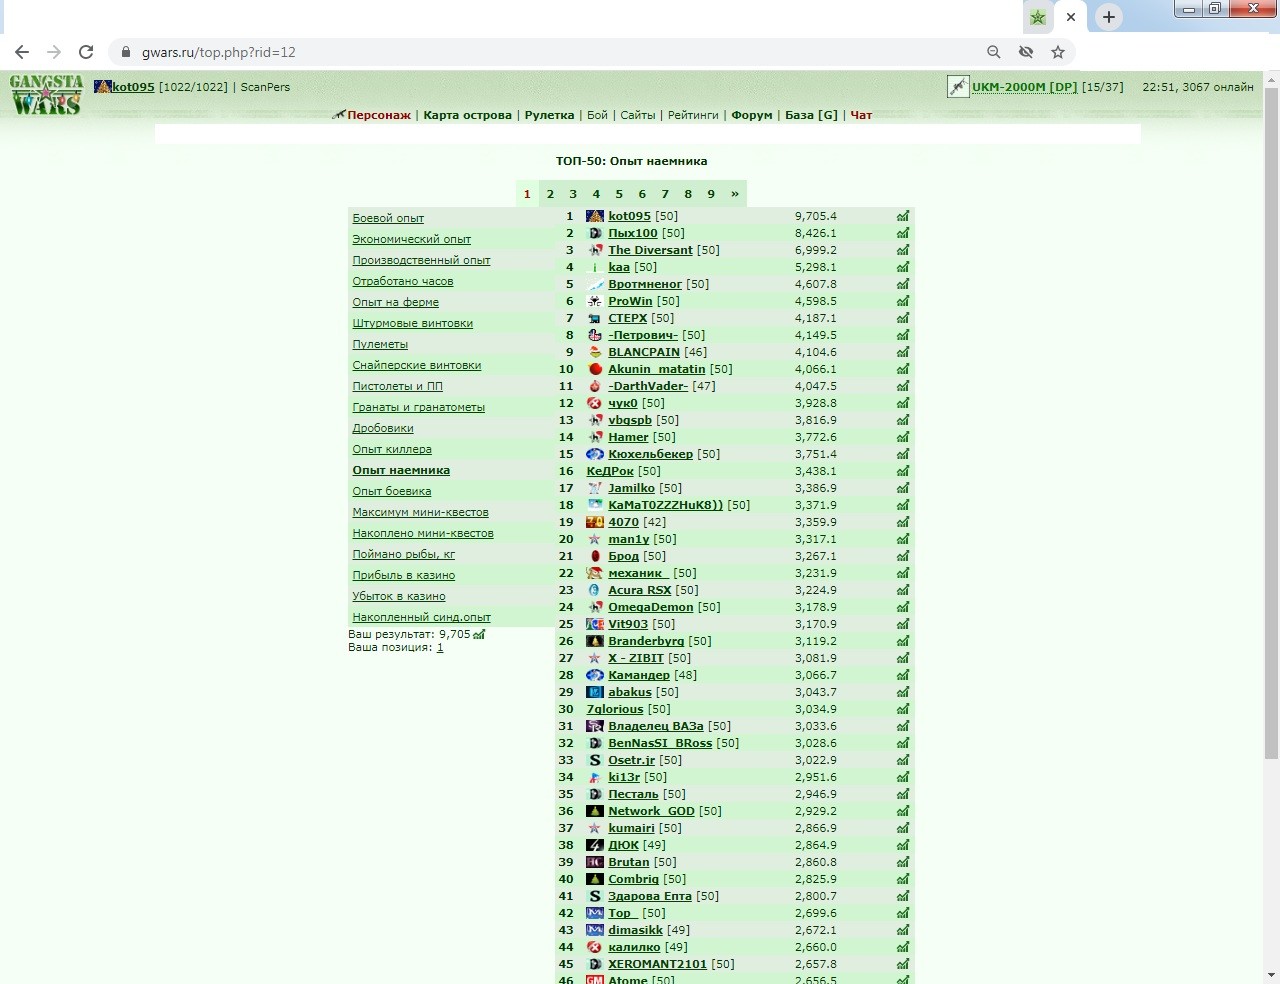Open the Форум menu item
This screenshot has height=984, width=1280.
coord(752,115)
